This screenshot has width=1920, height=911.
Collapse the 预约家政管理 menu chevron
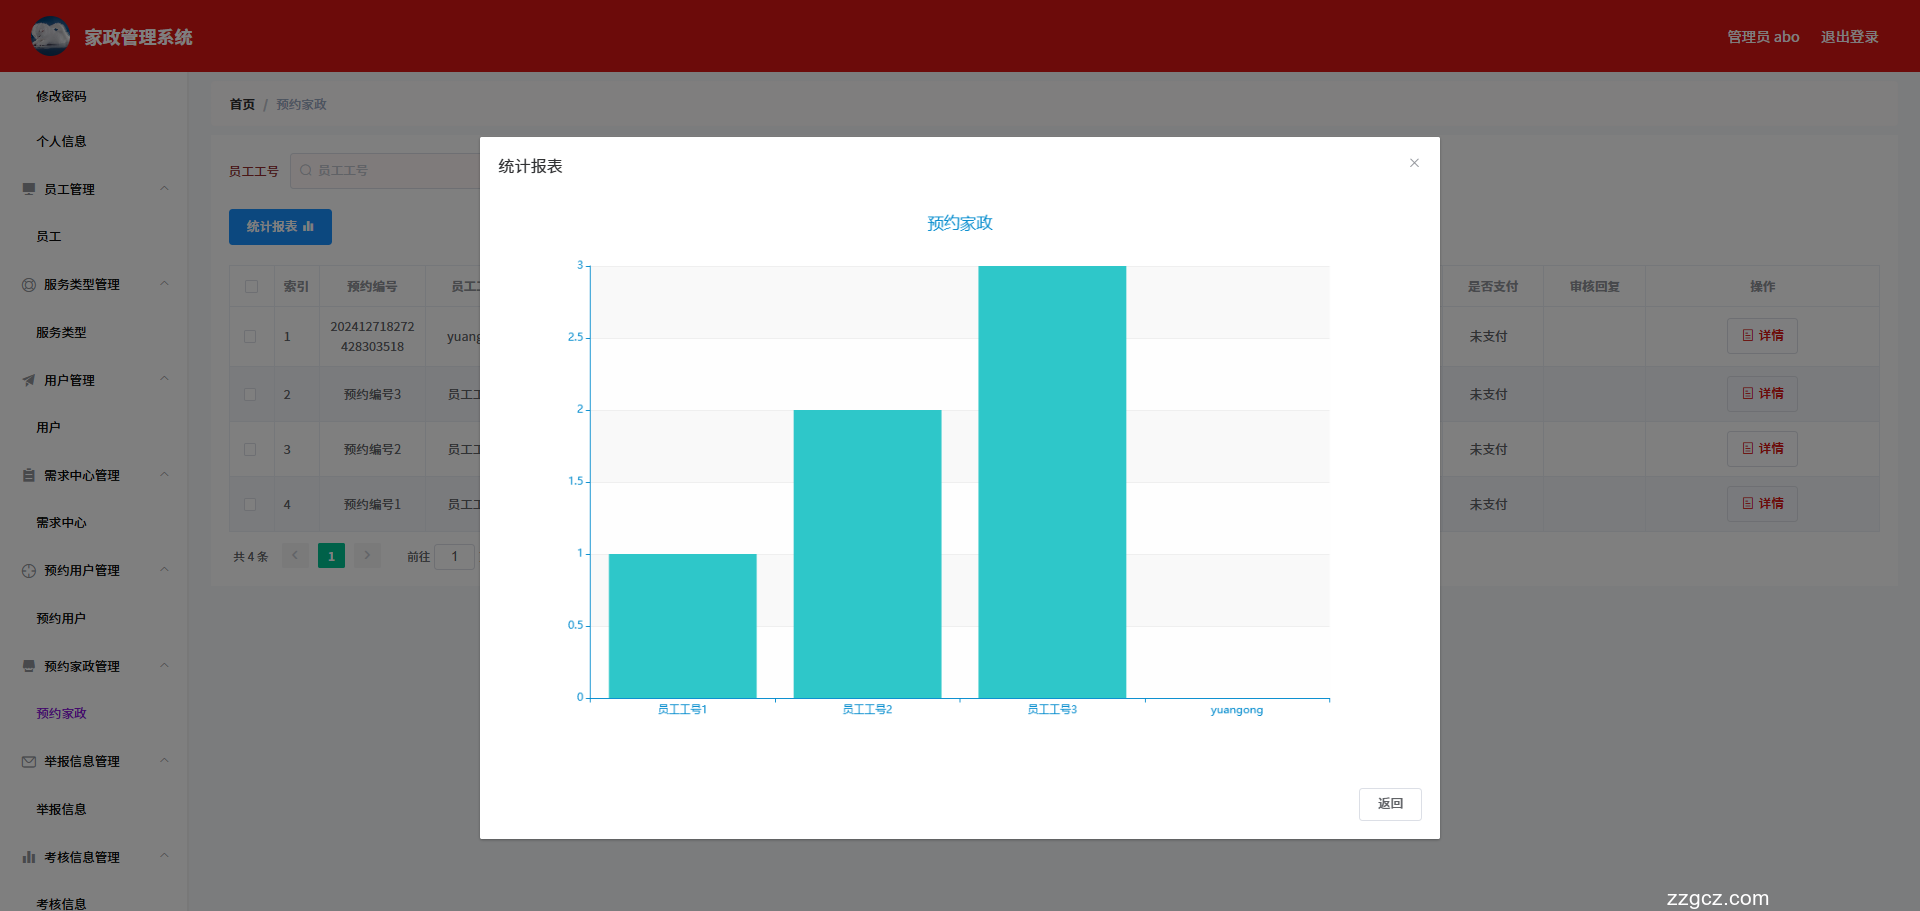pyautogui.click(x=164, y=666)
